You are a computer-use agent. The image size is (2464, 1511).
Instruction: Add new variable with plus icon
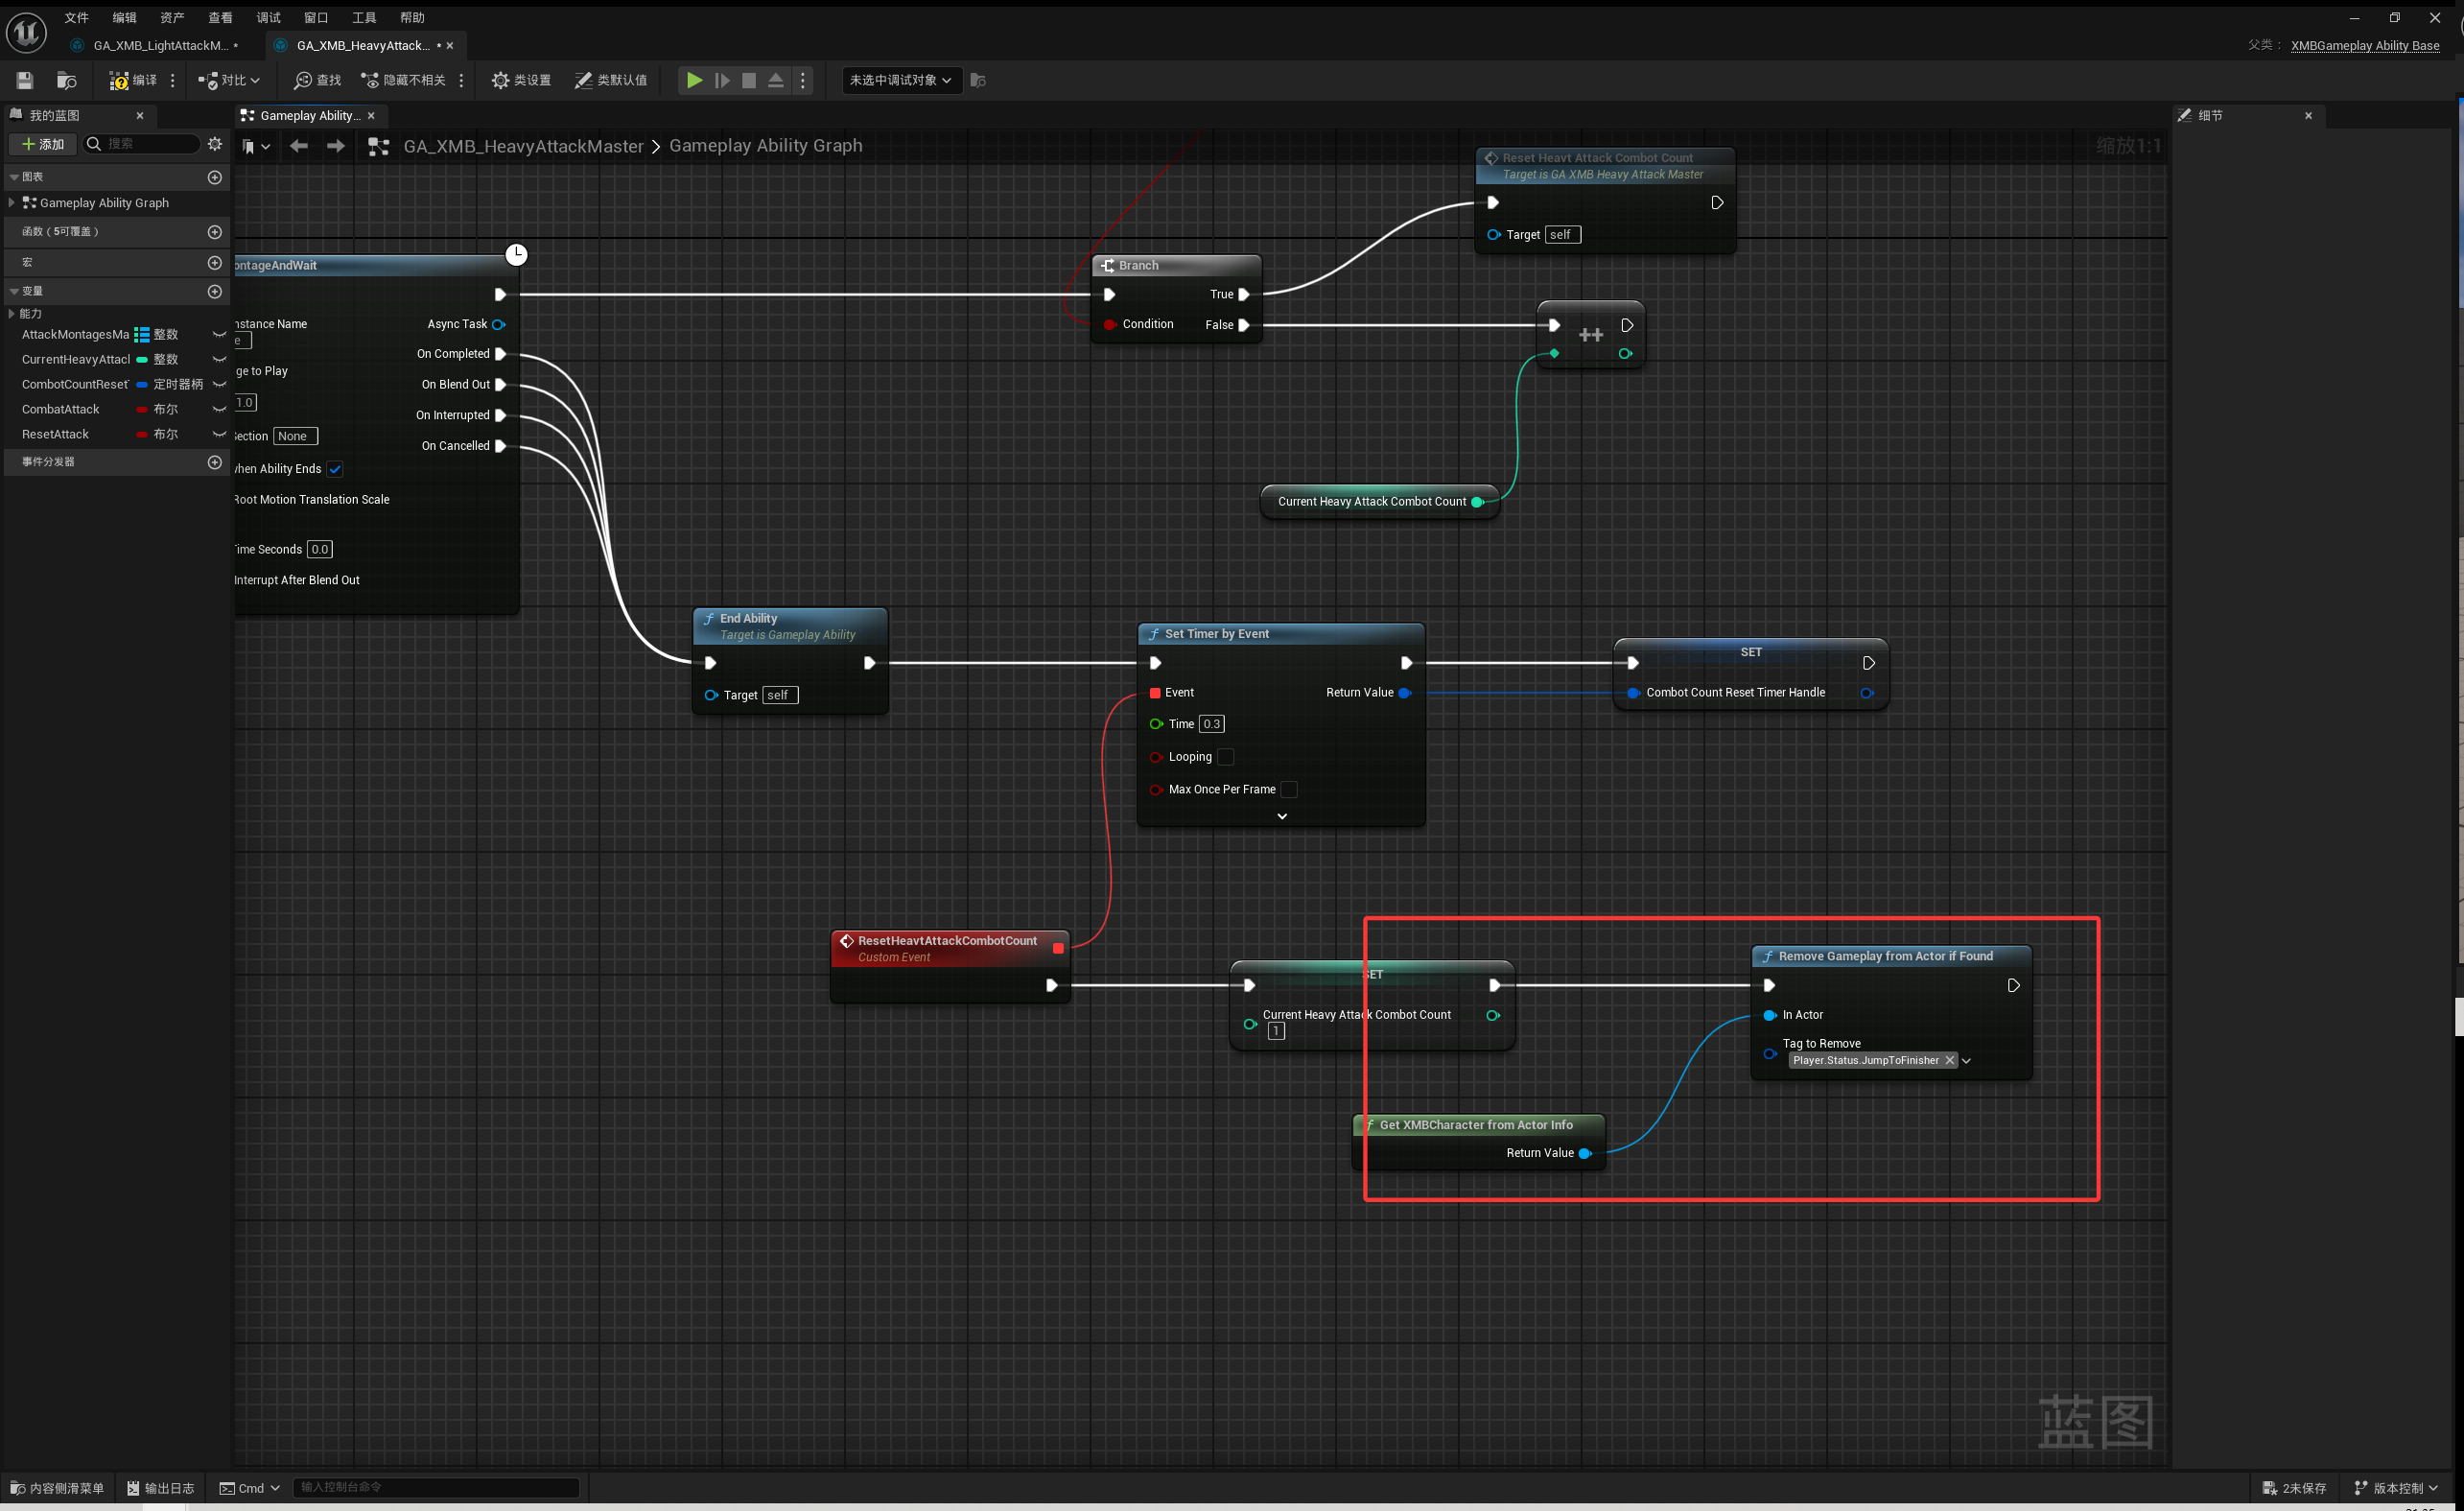[214, 292]
